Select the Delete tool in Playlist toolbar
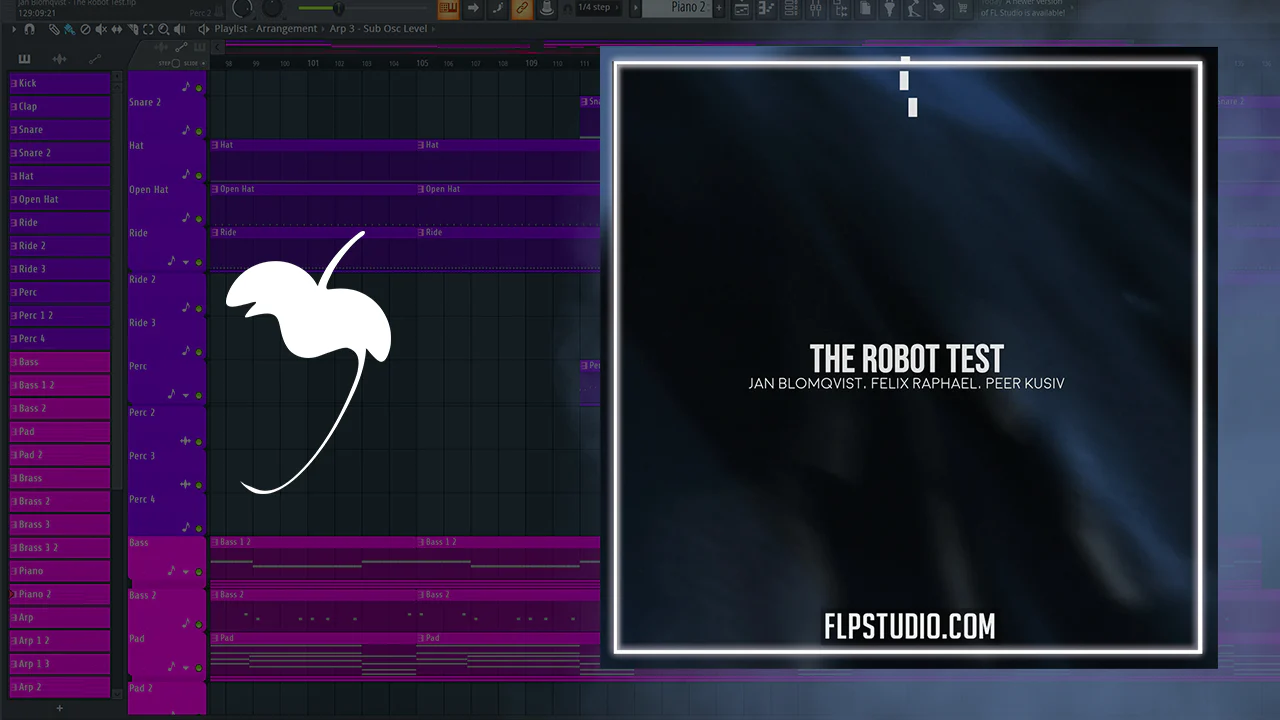This screenshot has height=720, width=1280. pos(84,29)
